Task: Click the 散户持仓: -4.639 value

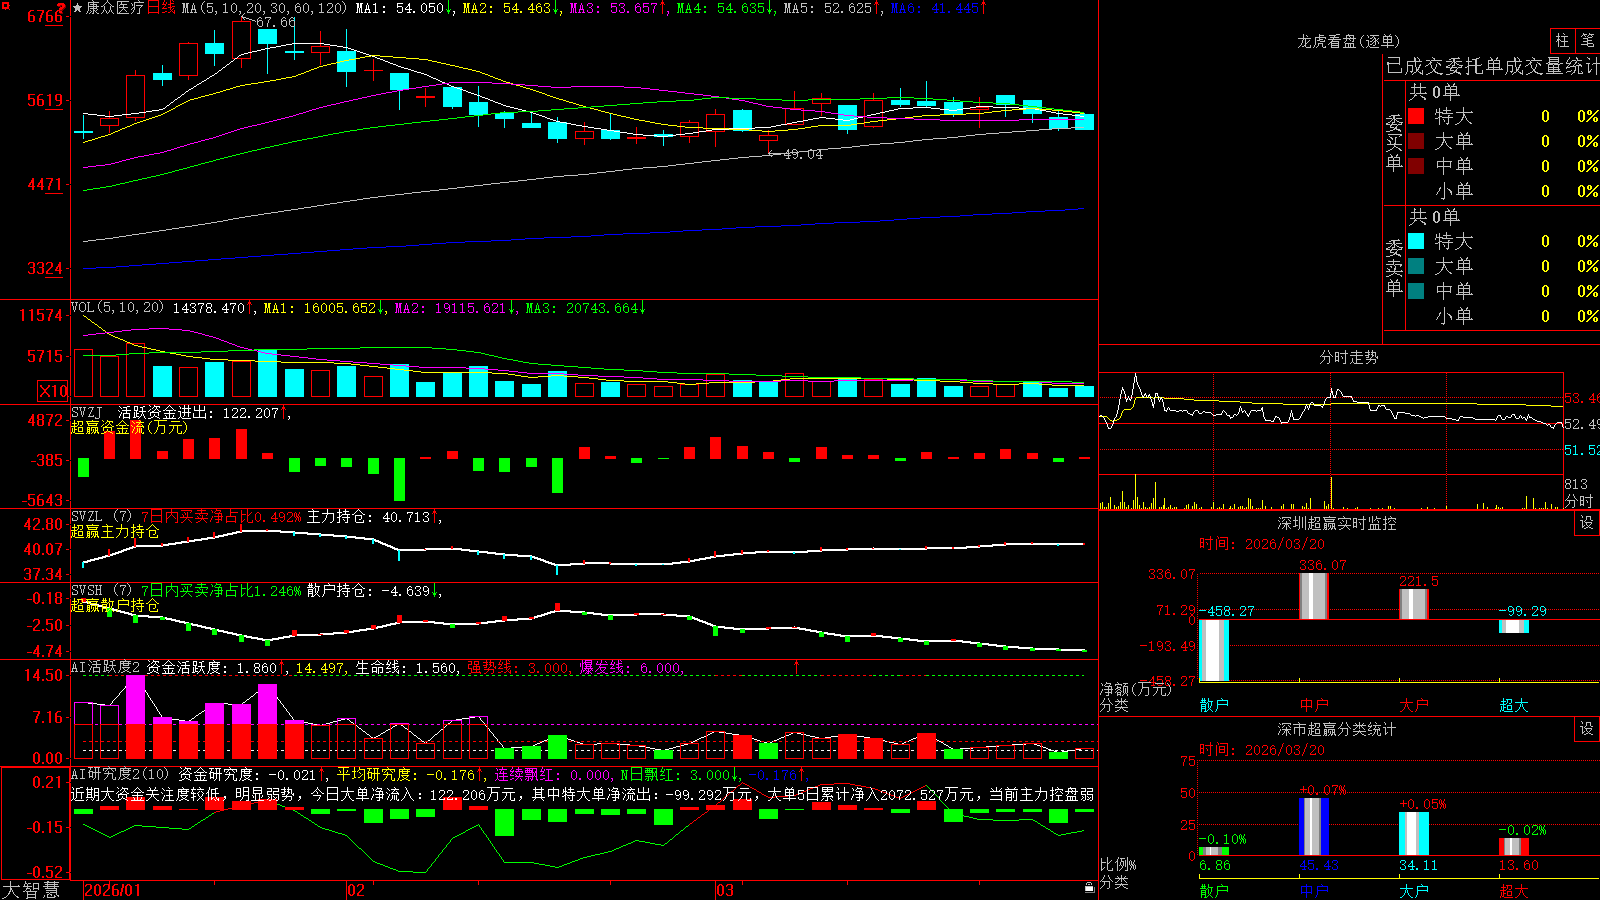Action: click(371, 591)
